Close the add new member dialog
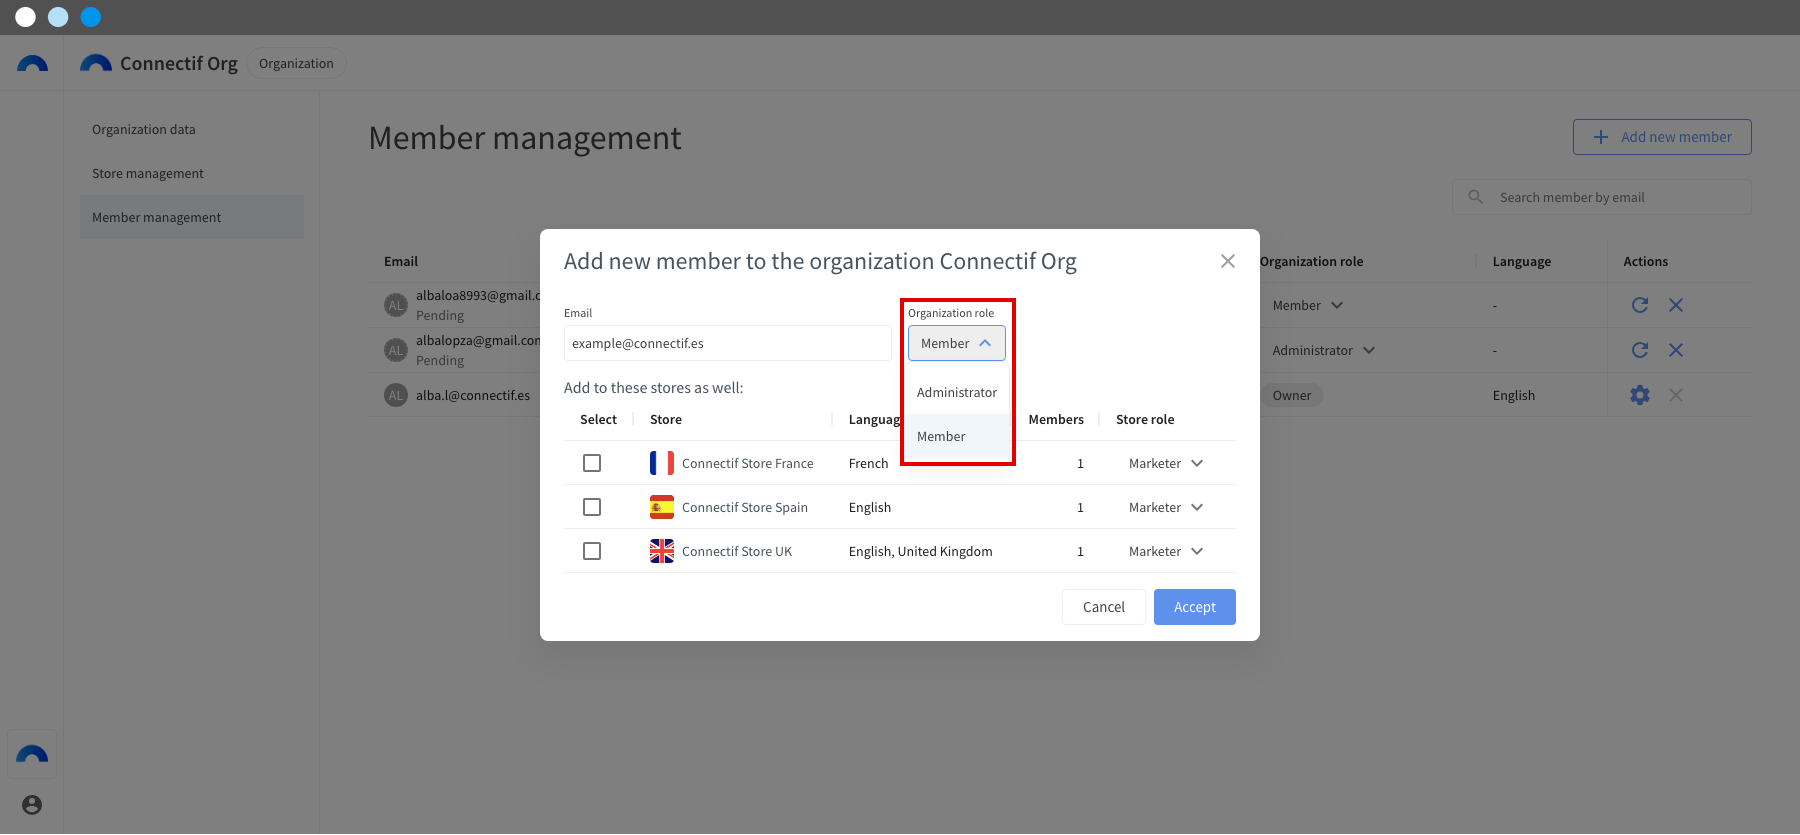This screenshot has height=835, width=1800. 1228,261
